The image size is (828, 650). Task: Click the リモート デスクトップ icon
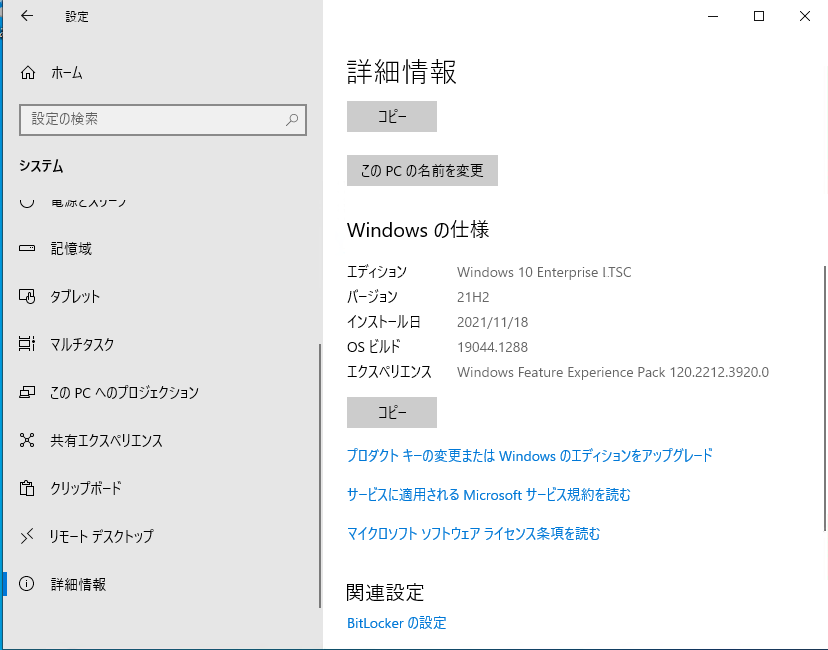pyautogui.click(x=27, y=536)
